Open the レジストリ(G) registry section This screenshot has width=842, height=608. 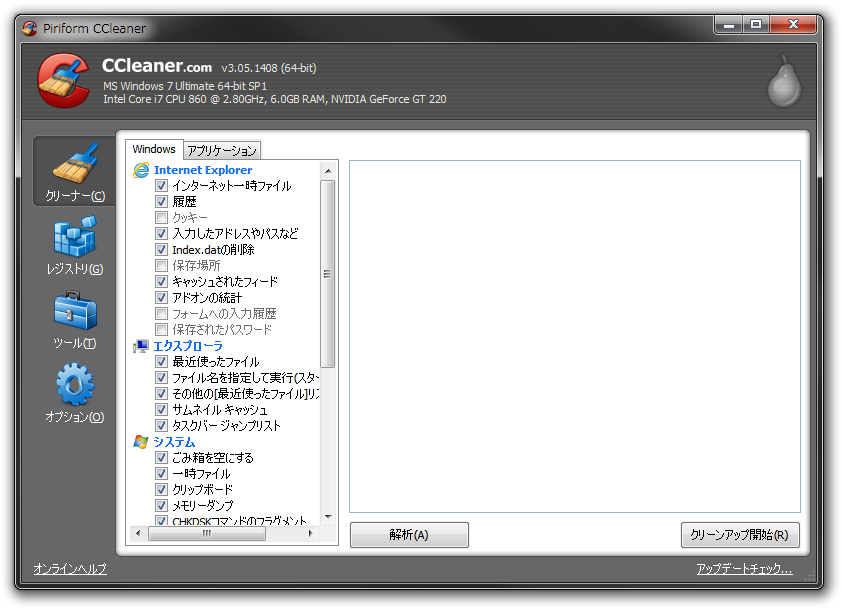75,245
